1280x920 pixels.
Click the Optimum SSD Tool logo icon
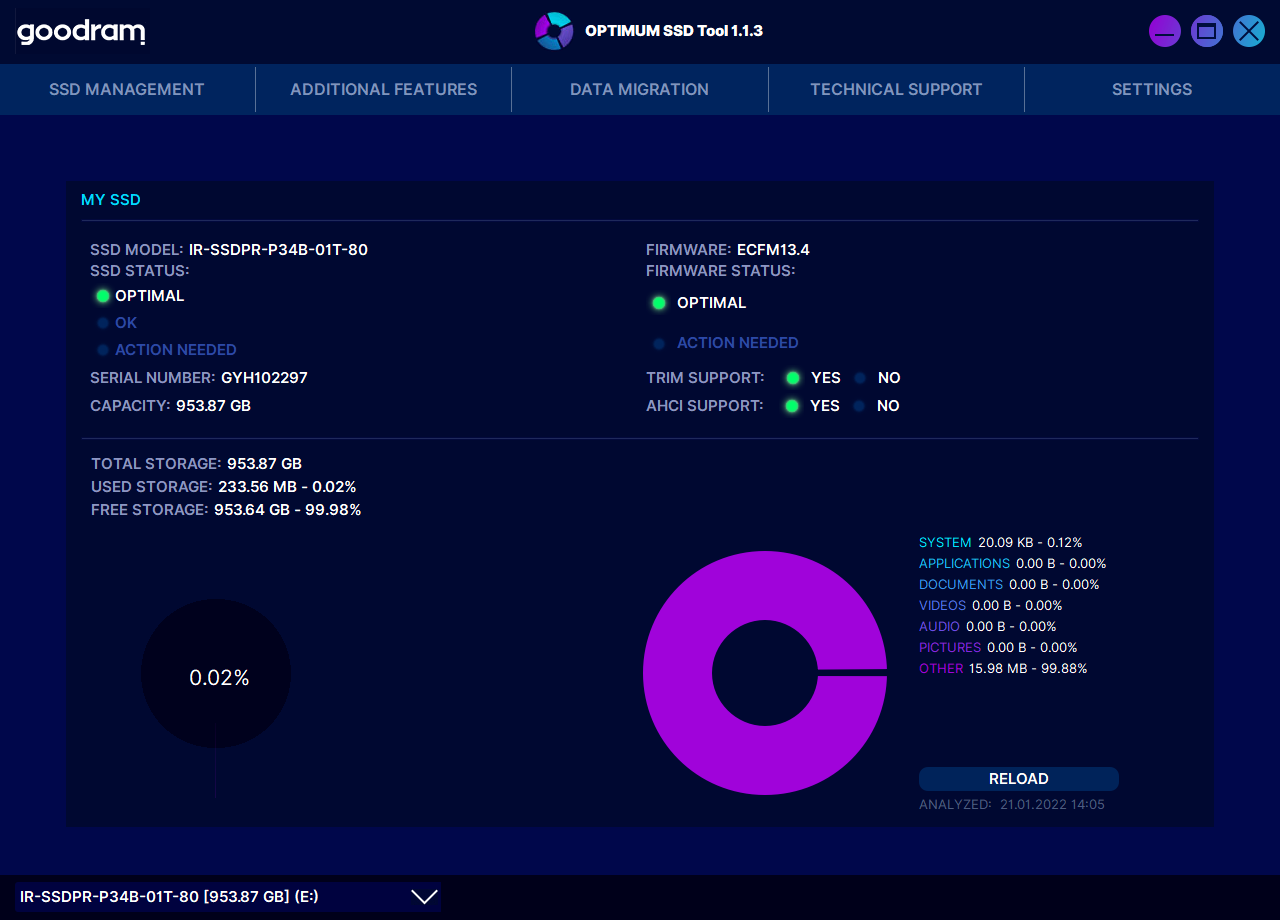(553, 31)
